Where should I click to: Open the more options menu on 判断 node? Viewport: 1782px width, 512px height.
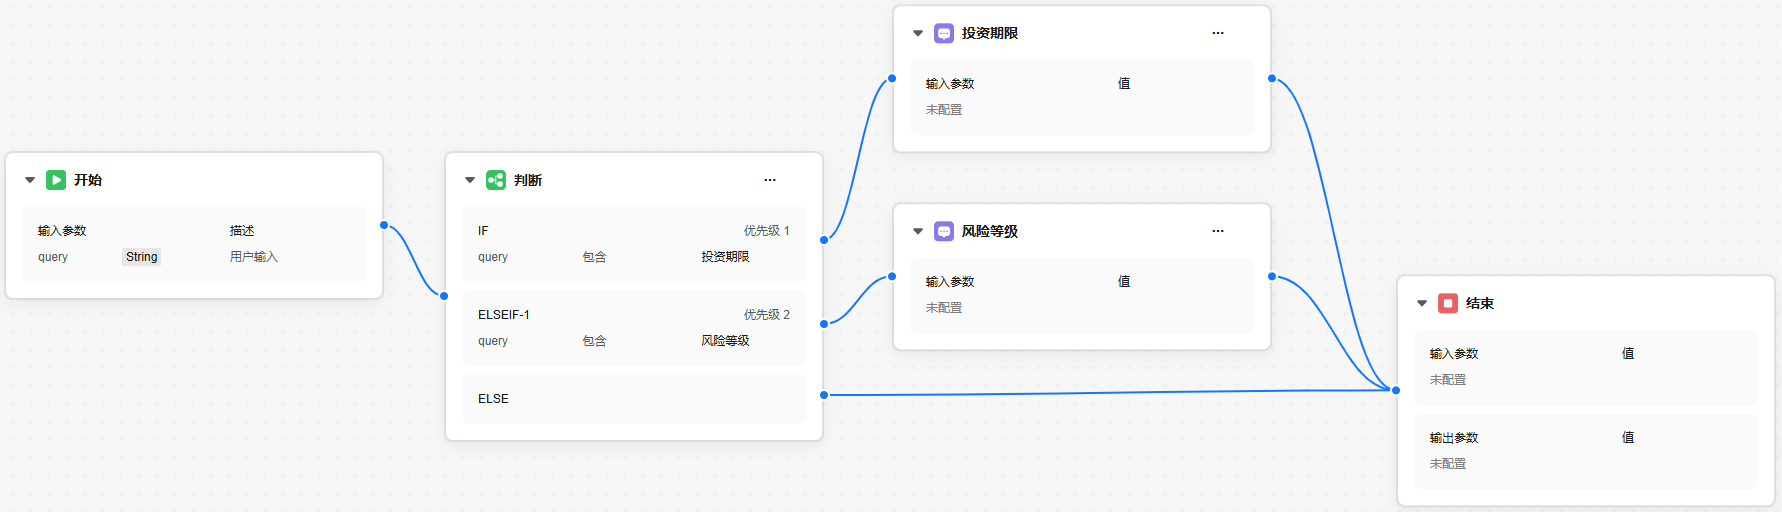770,180
